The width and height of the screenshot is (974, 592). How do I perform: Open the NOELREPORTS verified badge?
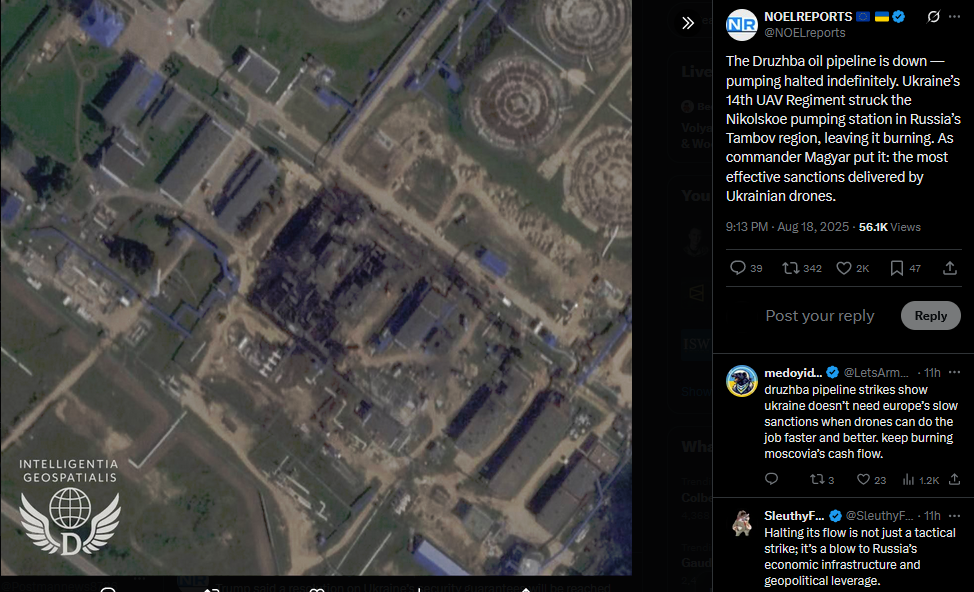[x=898, y=17]
